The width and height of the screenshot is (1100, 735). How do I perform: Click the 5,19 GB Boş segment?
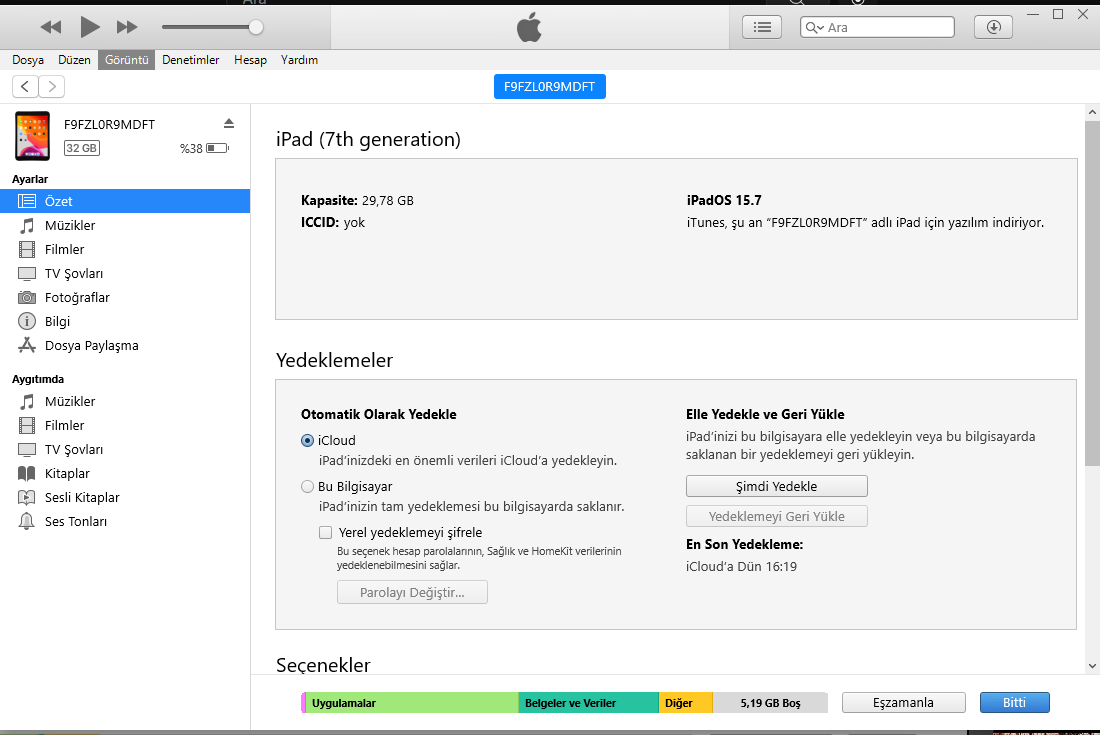click(x=770, y=703)
